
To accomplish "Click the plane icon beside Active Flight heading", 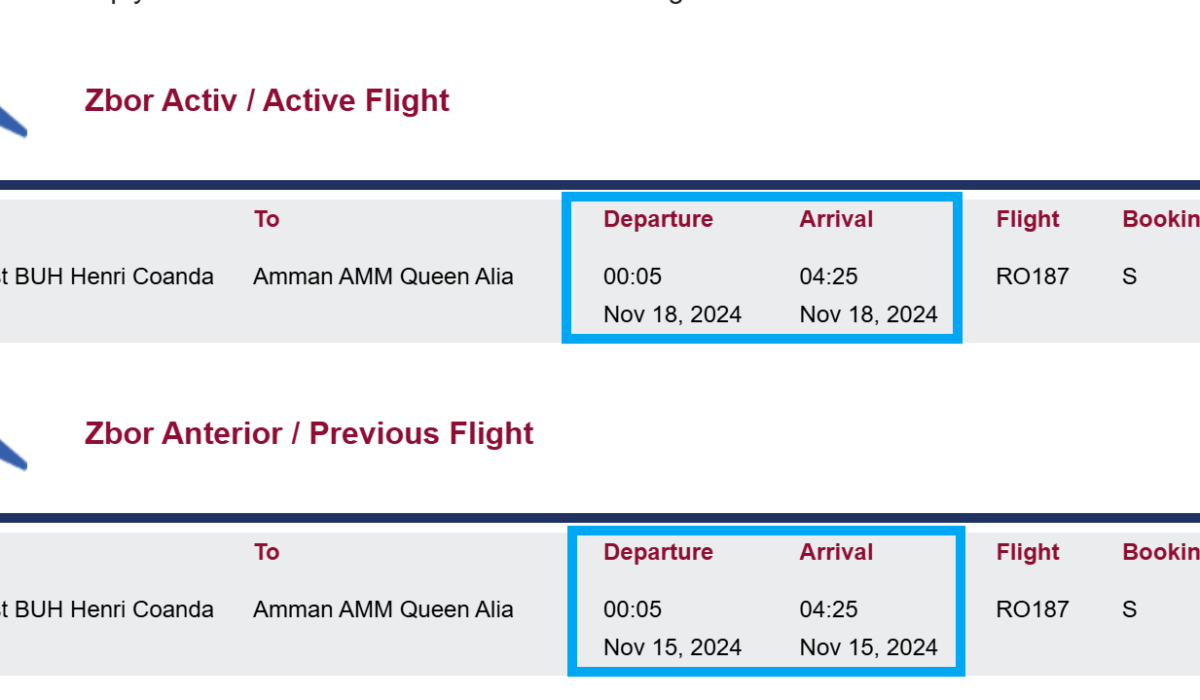I will click(x=12, y=120).
